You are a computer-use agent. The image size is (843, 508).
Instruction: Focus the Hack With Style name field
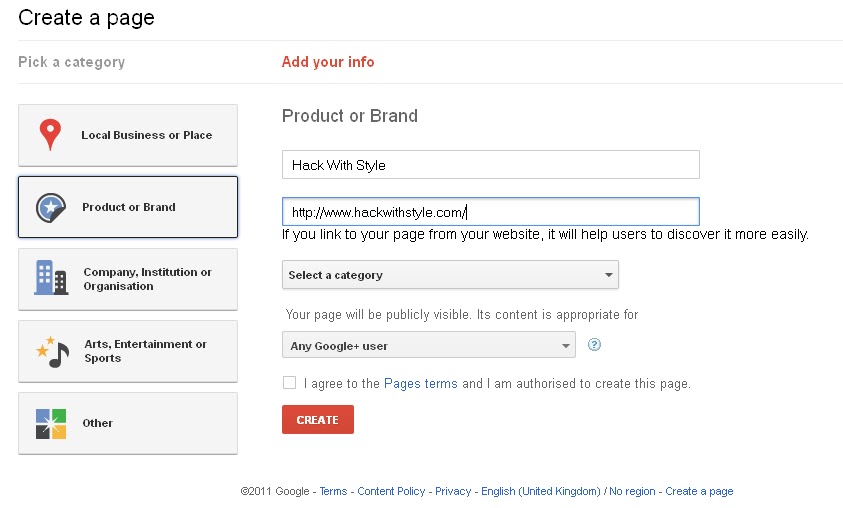pyautogui.click(x=491, y=164)
